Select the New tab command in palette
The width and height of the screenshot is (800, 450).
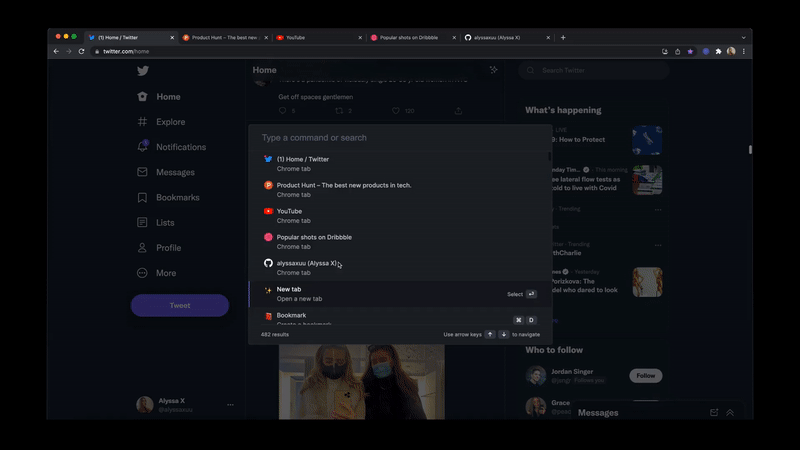[x=400, y=293]
